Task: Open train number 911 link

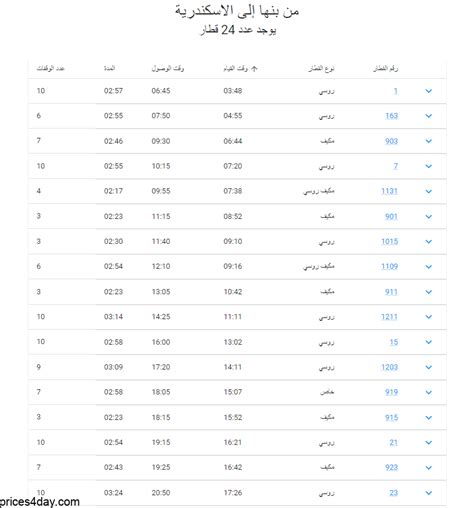Action: 391,292
